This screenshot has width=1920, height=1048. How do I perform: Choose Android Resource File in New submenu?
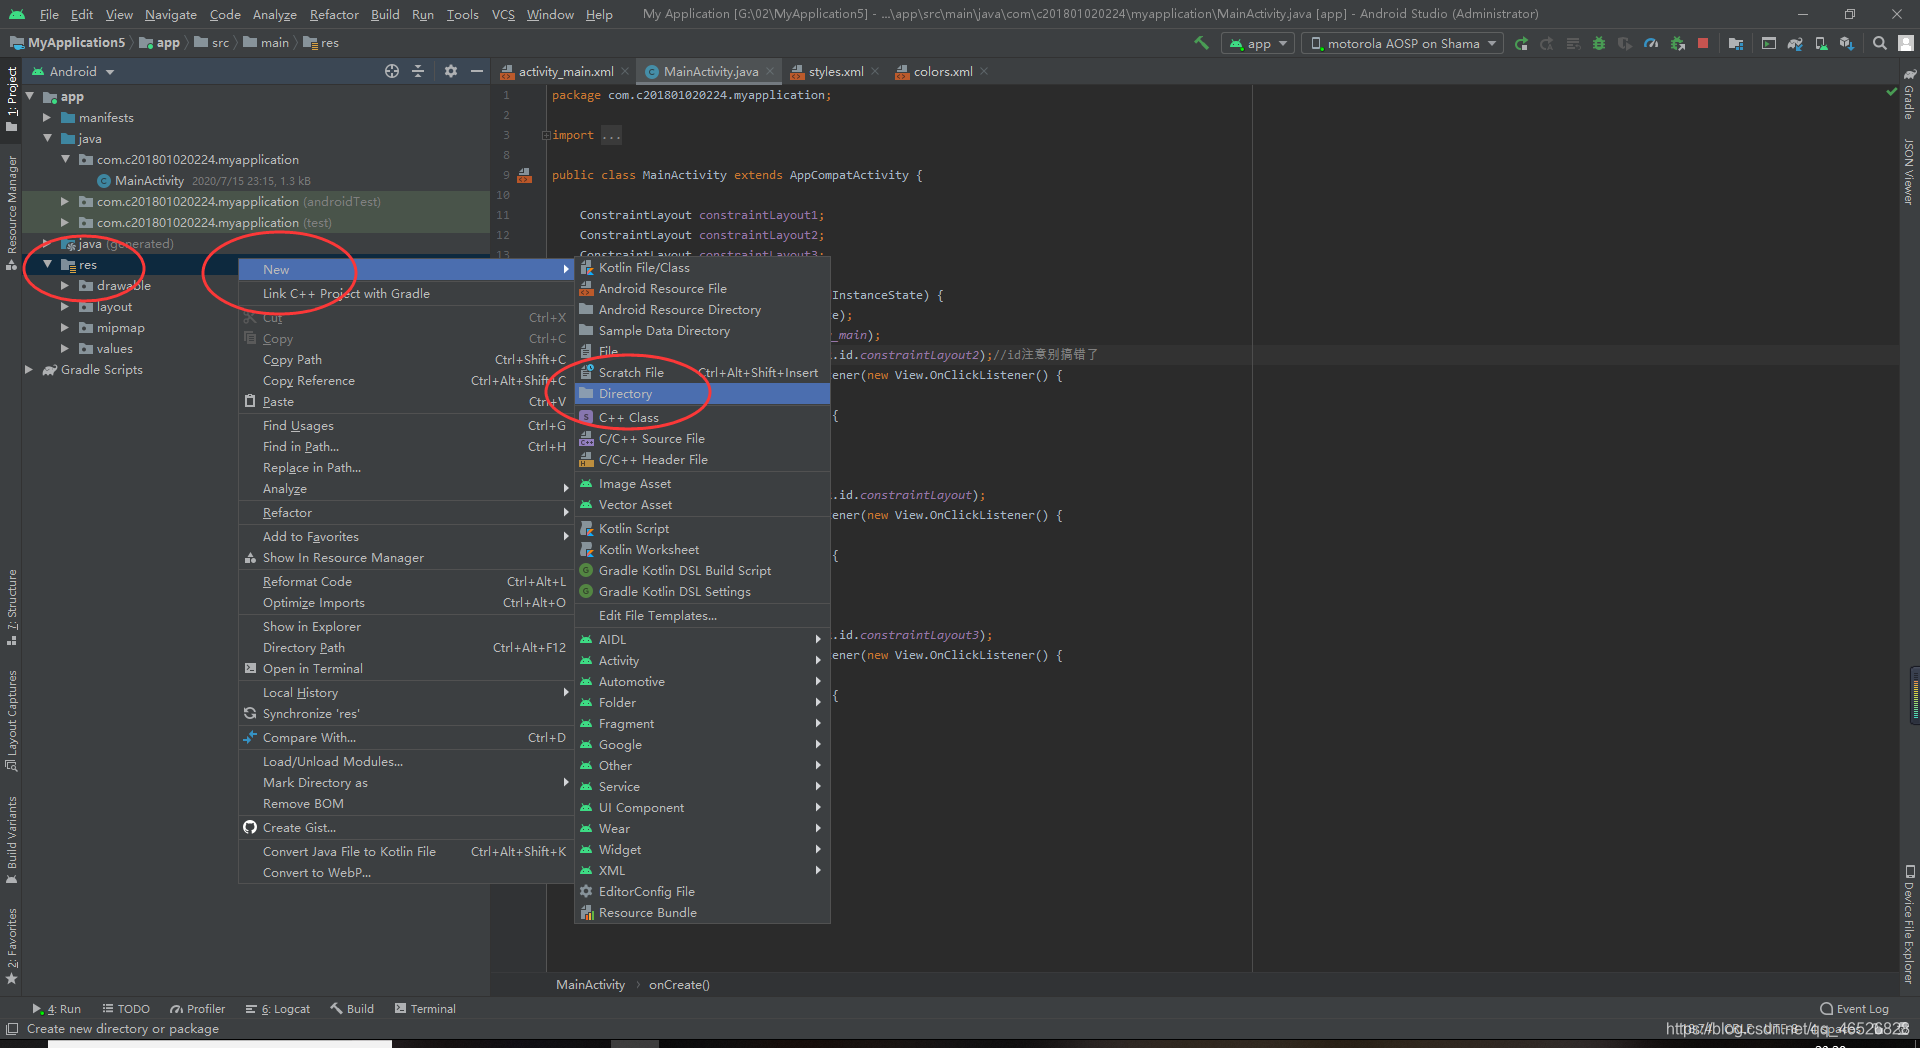tap(702, 289)
